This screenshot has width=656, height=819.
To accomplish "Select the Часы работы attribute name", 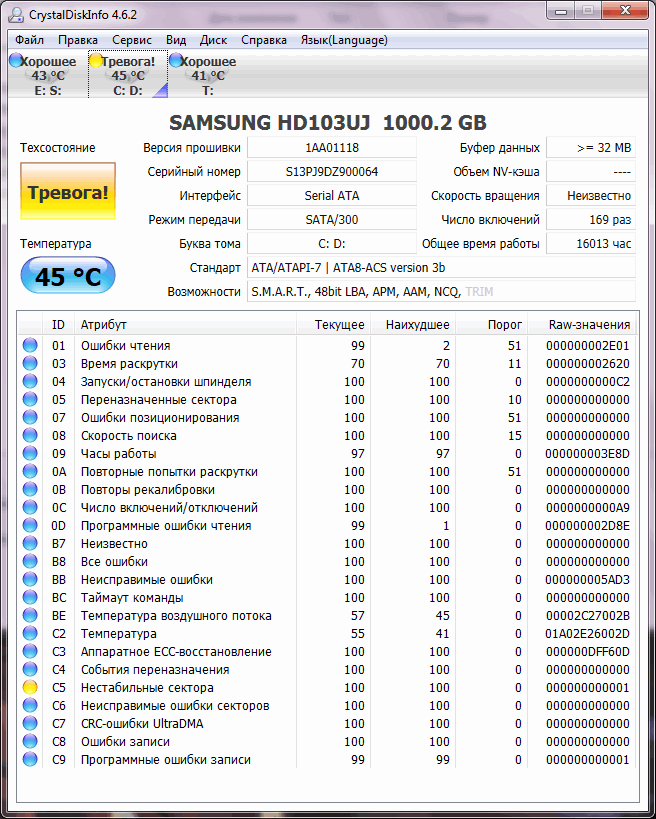I will click(x=119, y=454).
